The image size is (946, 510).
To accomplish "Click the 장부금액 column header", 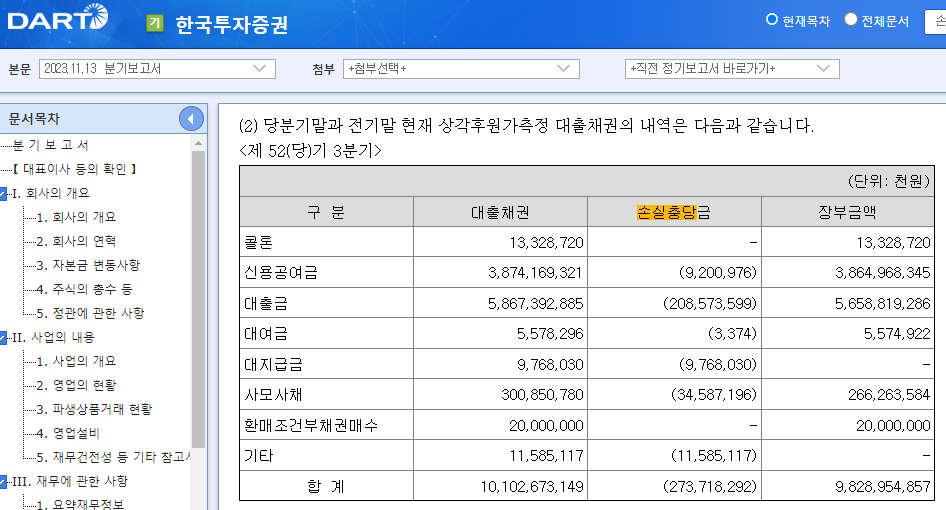I will [847, 212].
